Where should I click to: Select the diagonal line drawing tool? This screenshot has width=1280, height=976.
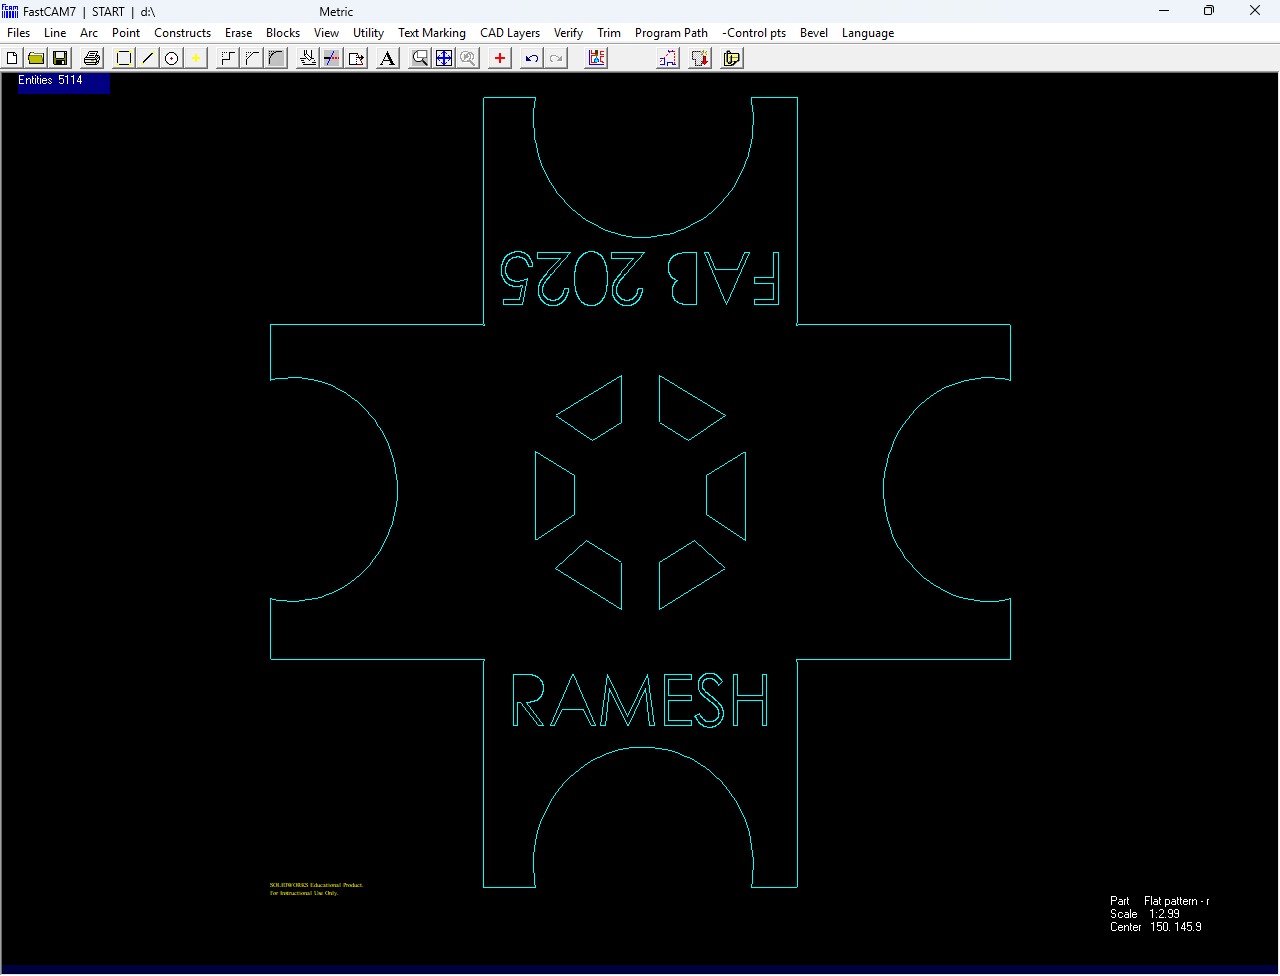pyautogui.click(x=148, y=58)
